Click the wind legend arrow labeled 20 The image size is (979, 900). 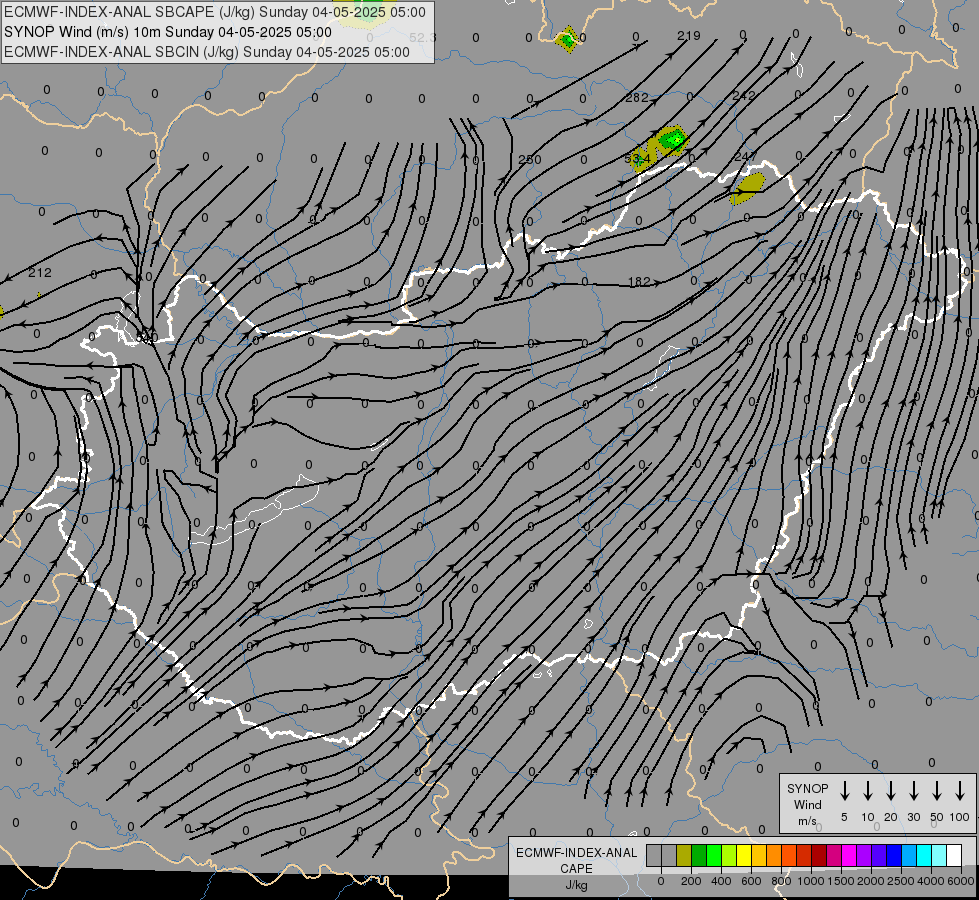891,791
